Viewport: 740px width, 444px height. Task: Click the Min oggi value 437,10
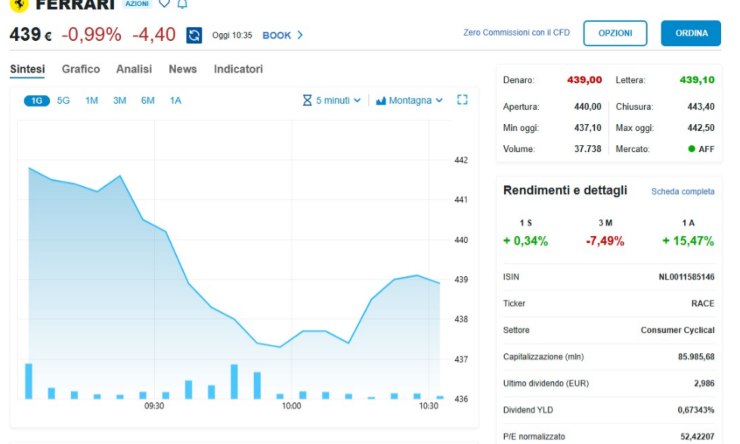pyautogui.click(x=588, y=128)
